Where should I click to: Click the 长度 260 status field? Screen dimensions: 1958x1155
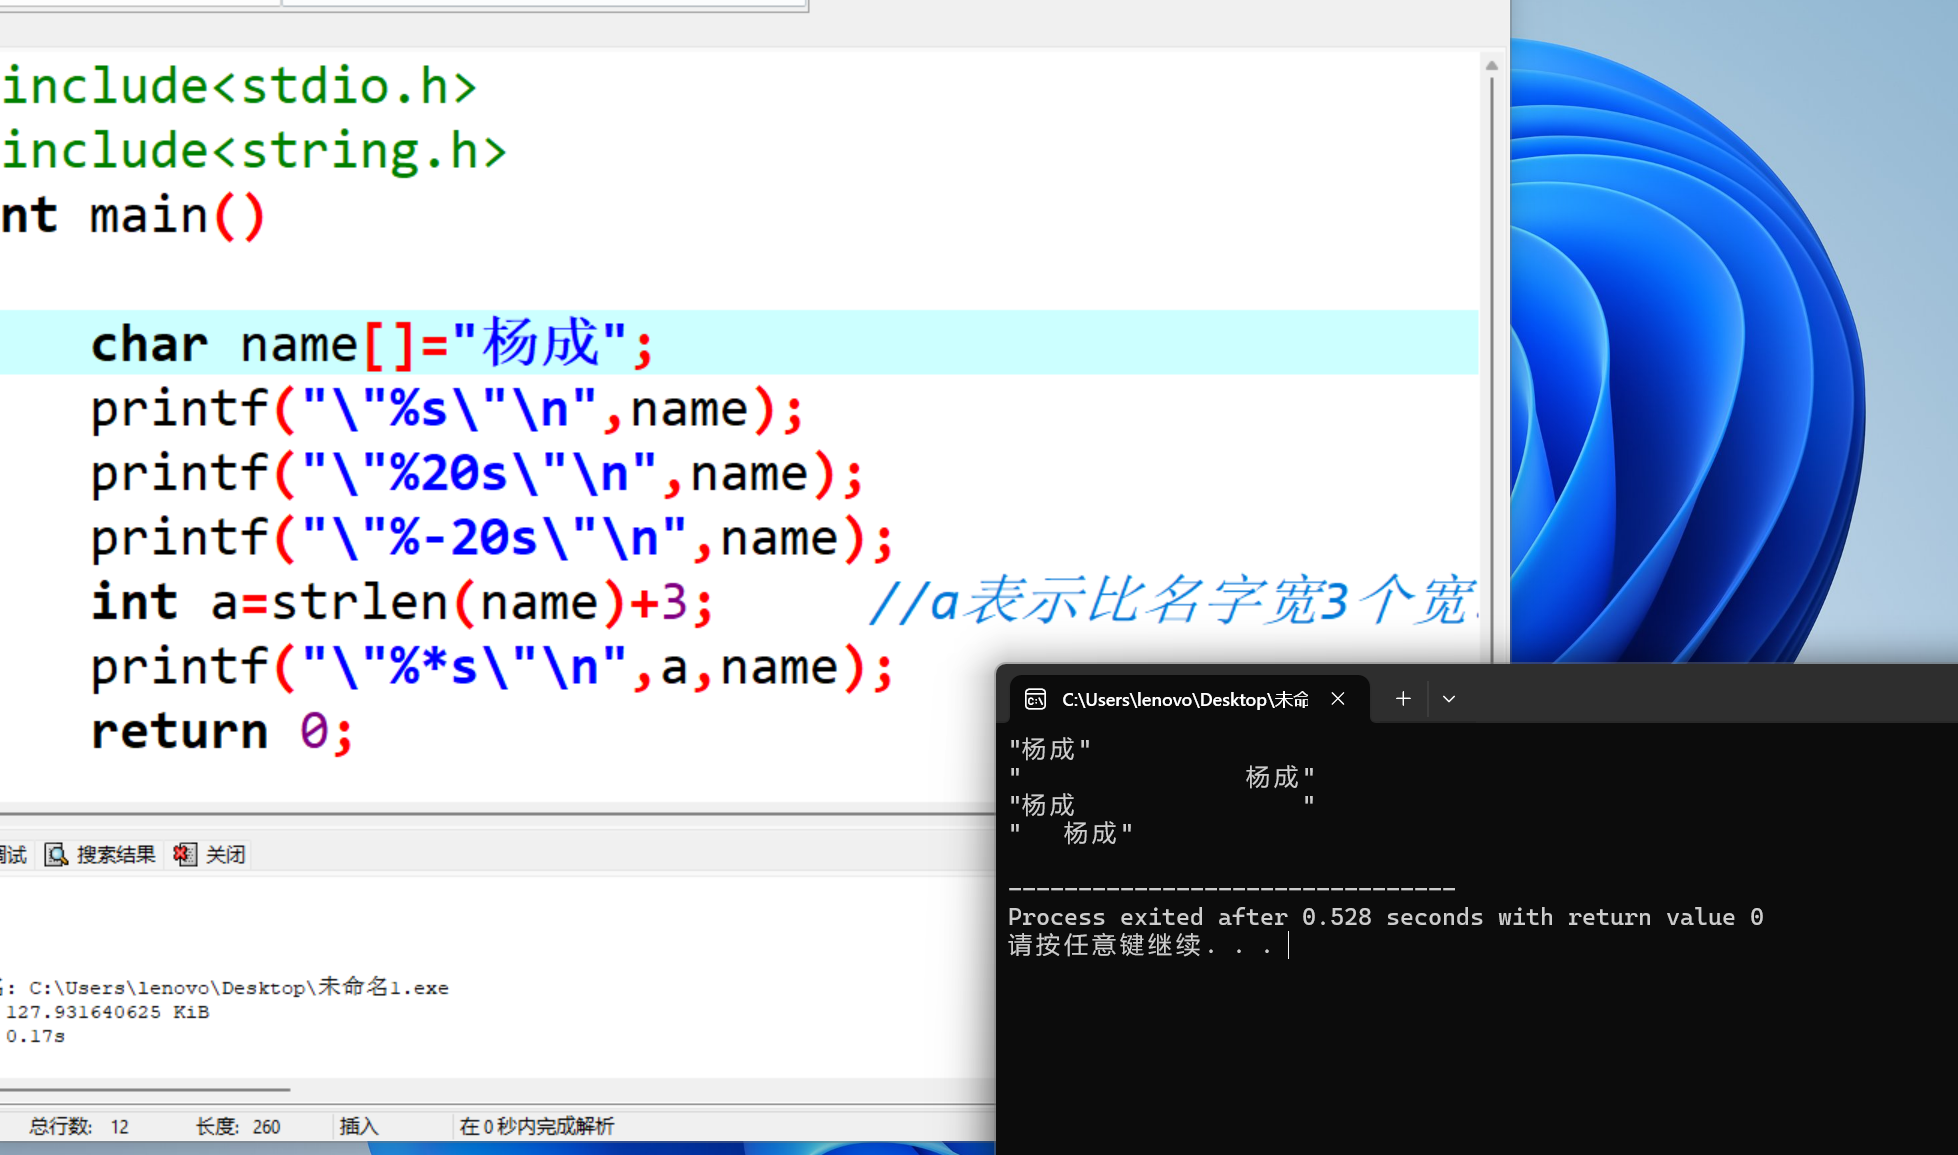tap(237, 1127)
